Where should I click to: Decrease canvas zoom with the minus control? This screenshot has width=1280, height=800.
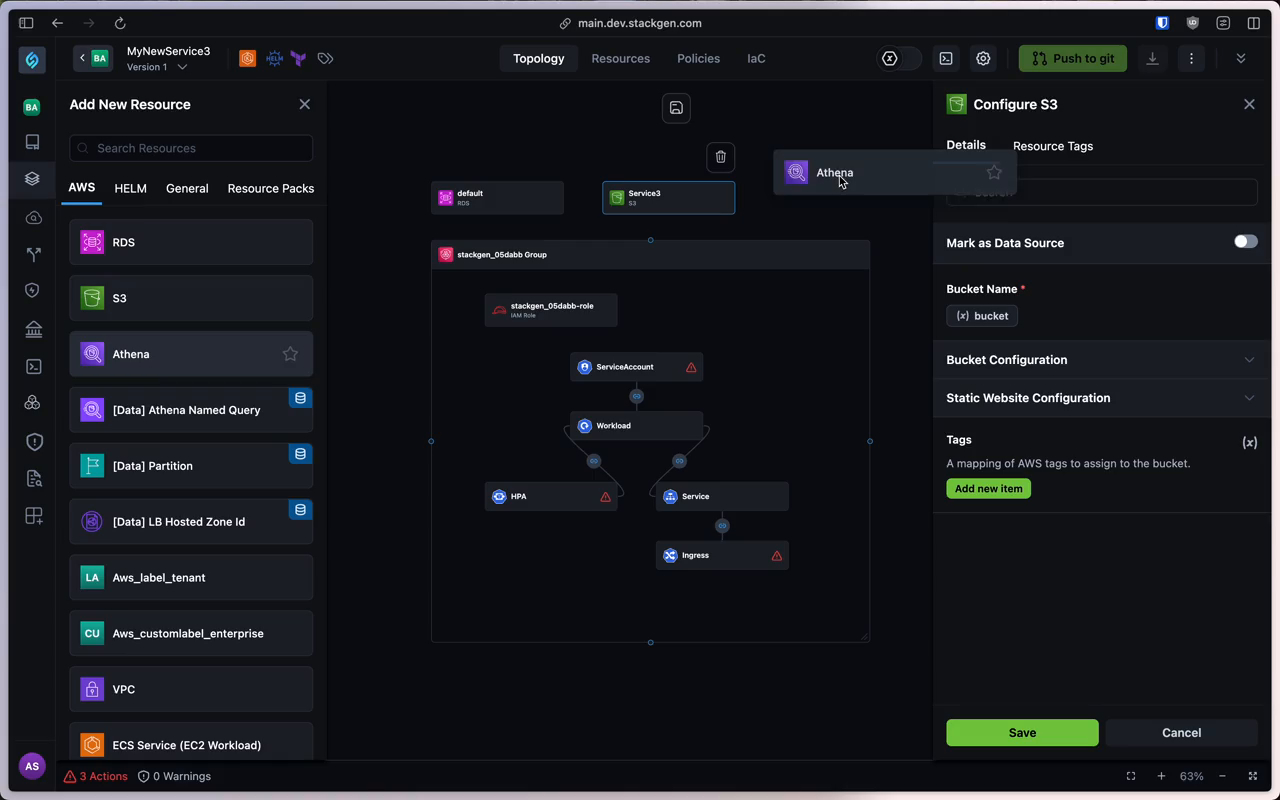click(x=1222, y=776)
